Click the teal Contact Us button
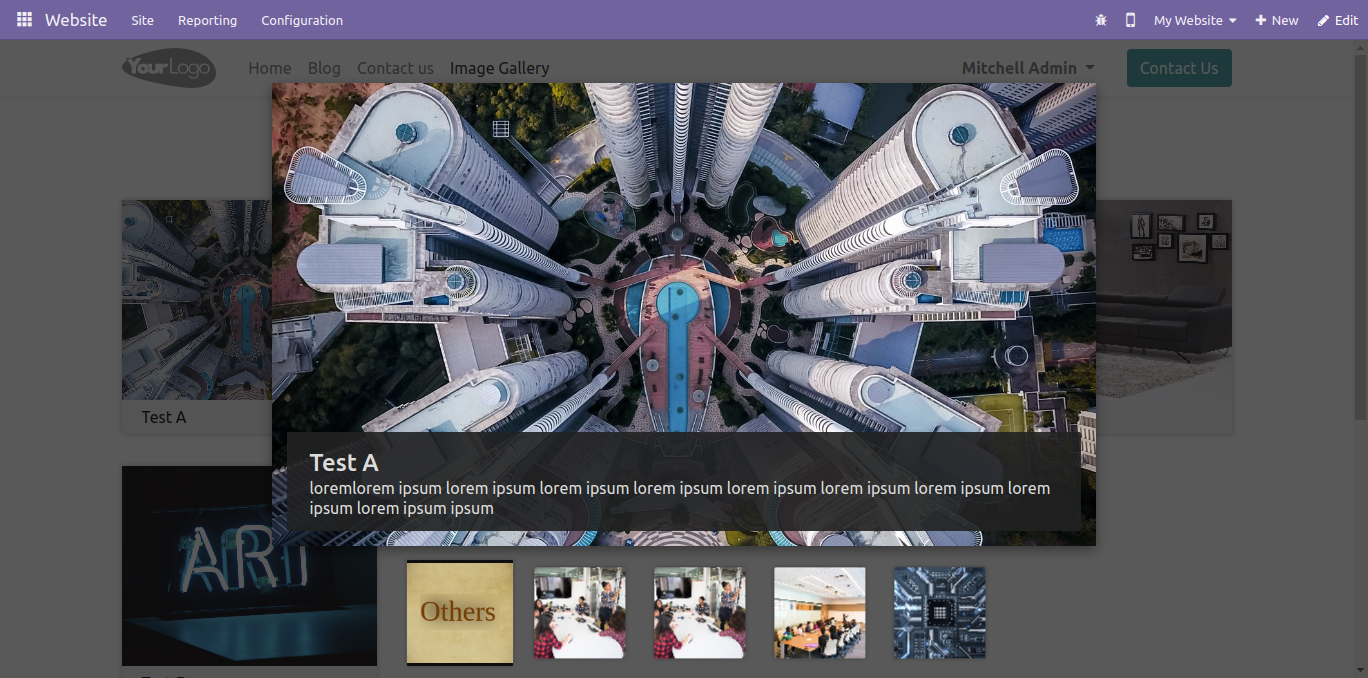 1179,68
